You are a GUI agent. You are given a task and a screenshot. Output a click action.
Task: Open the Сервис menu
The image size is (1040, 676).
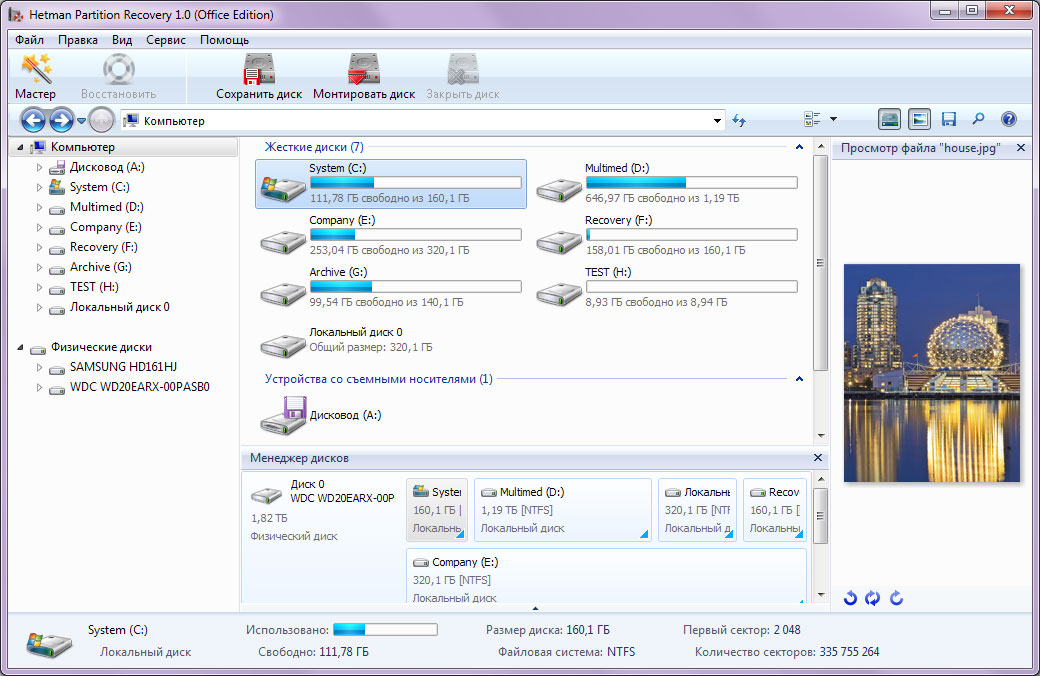[166, 40]
